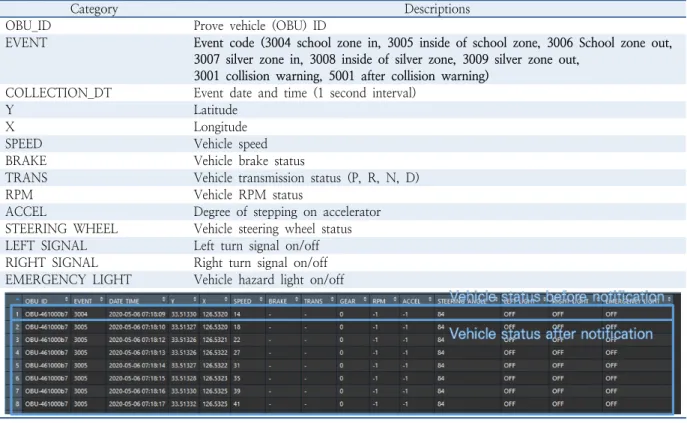Select row number 8 in the data grid

(17, 404)
